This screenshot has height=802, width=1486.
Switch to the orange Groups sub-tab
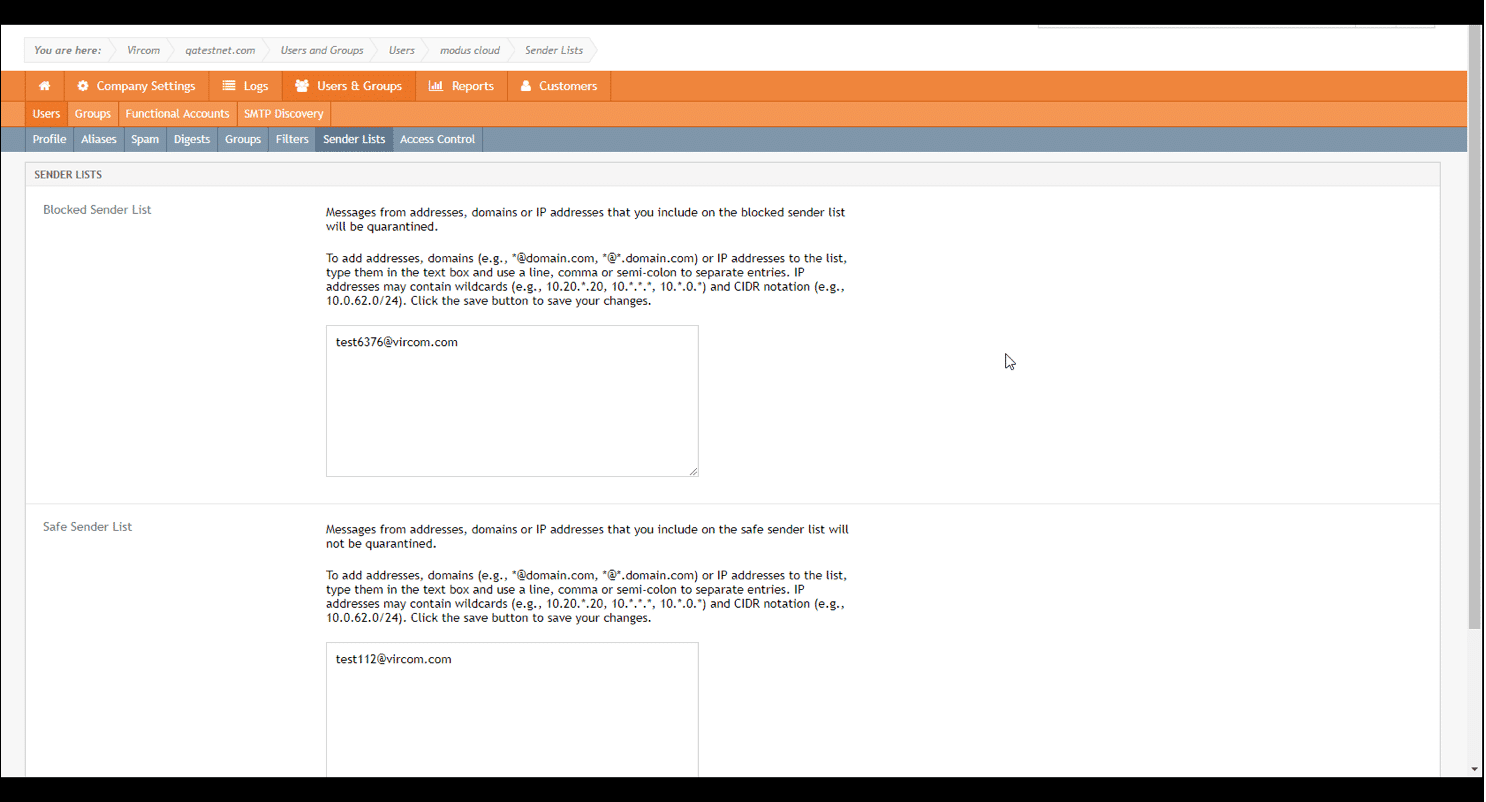click(93, 114)
